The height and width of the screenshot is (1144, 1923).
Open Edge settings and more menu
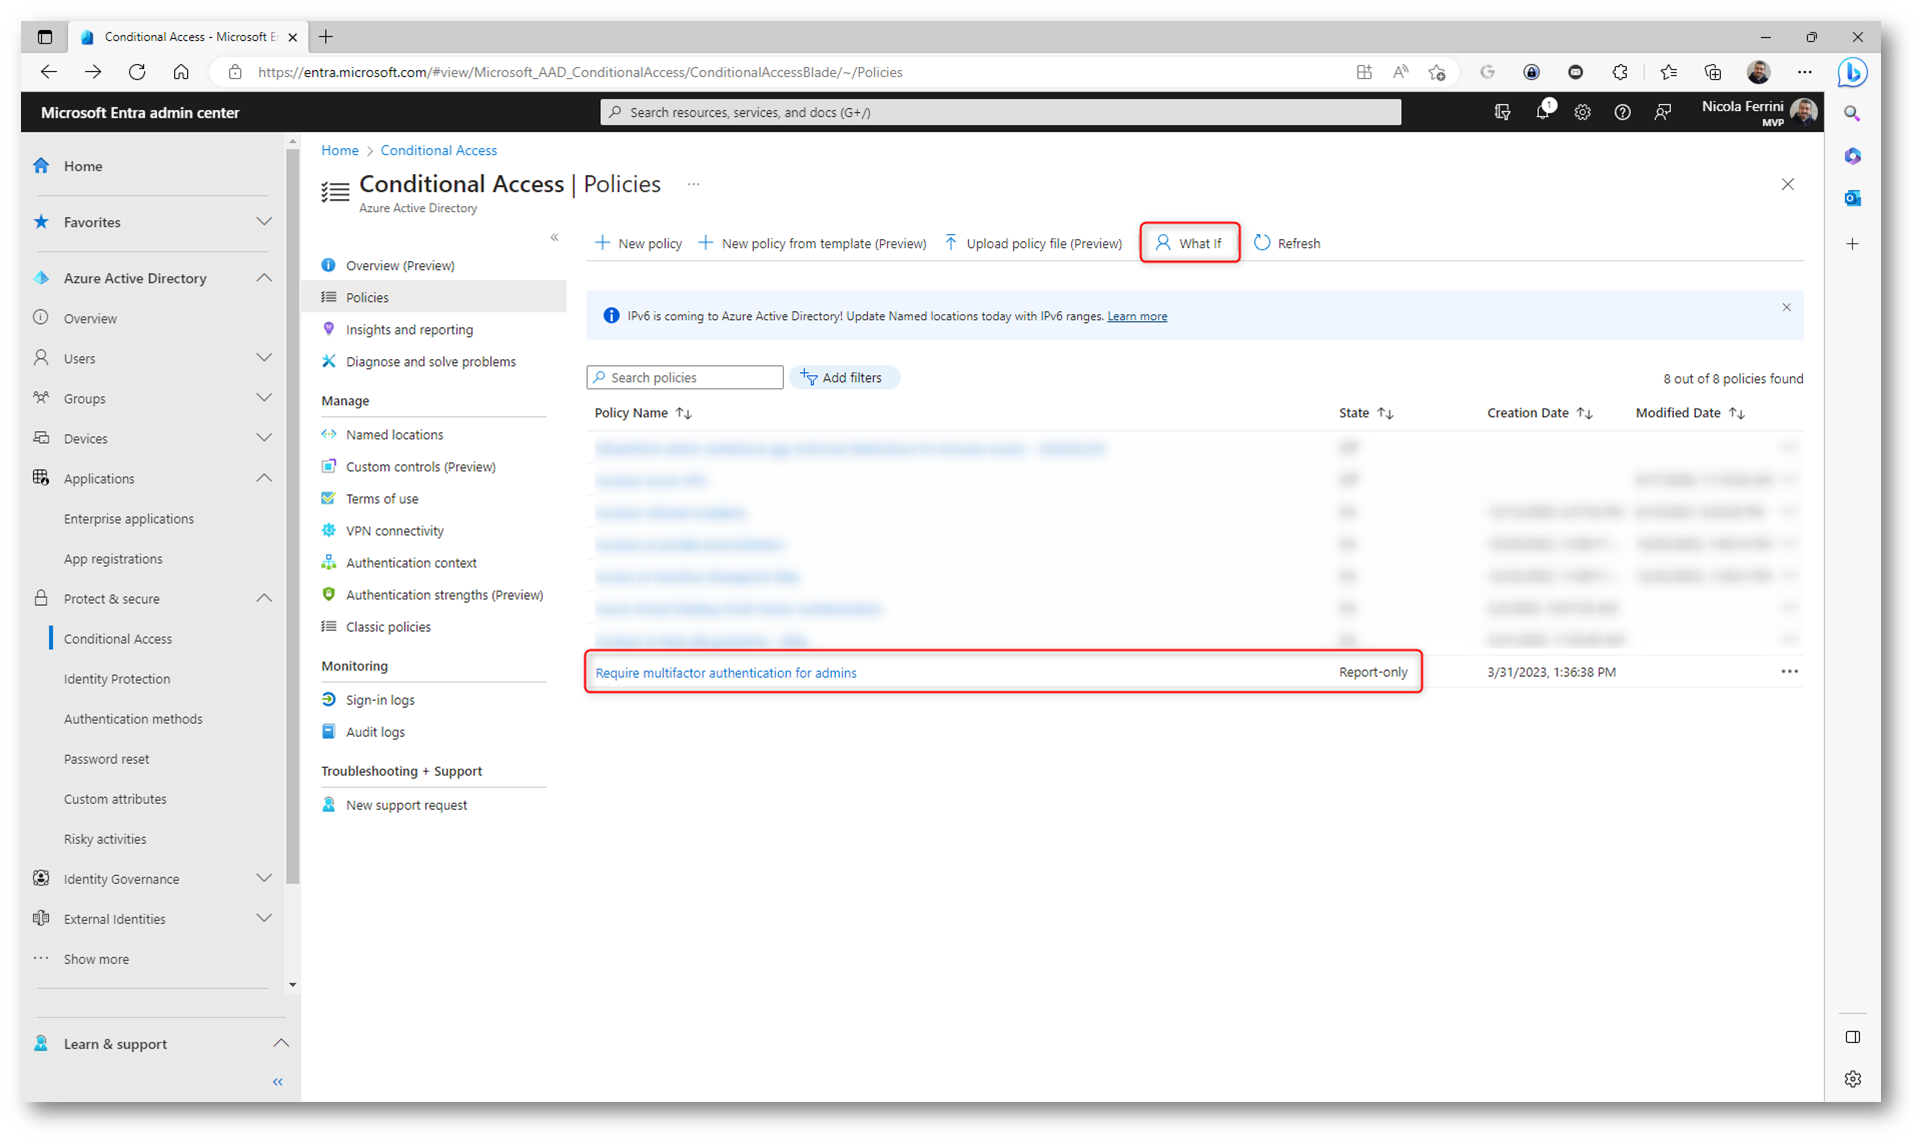(x=1804, y=72)
